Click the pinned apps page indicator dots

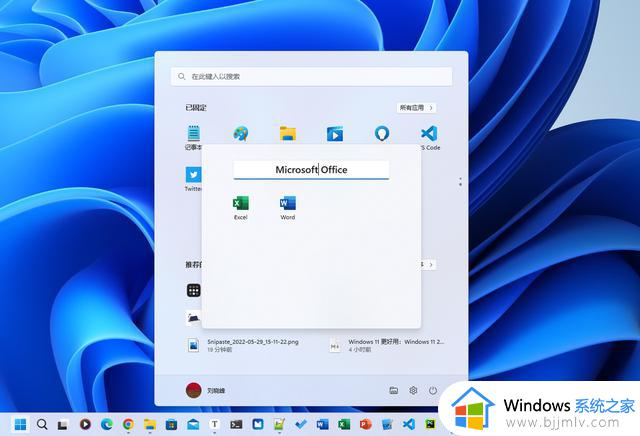pos(460,182)
